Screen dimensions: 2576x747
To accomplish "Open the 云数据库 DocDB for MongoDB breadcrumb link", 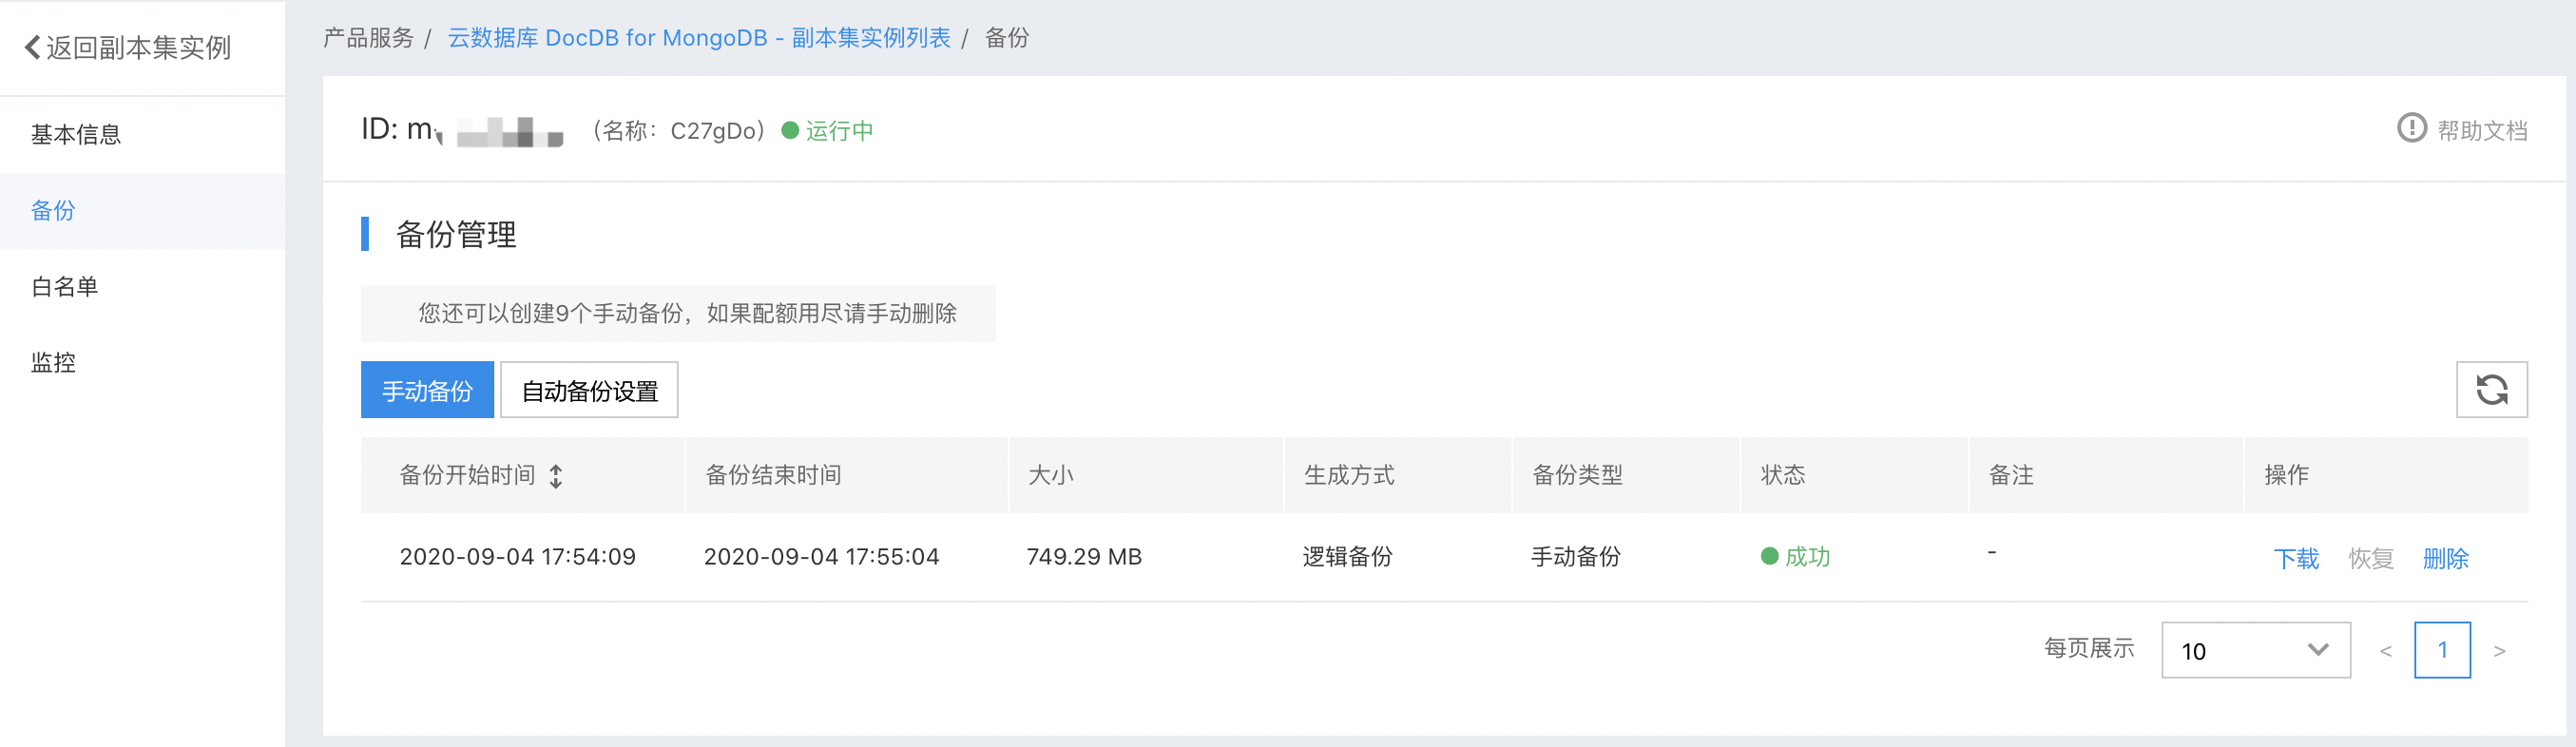I will point(699,38).
